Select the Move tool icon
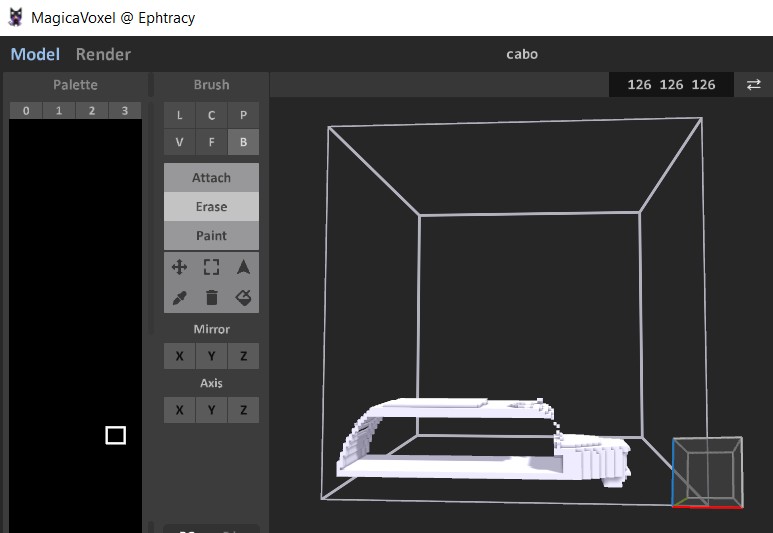 (x=179, y=267)
